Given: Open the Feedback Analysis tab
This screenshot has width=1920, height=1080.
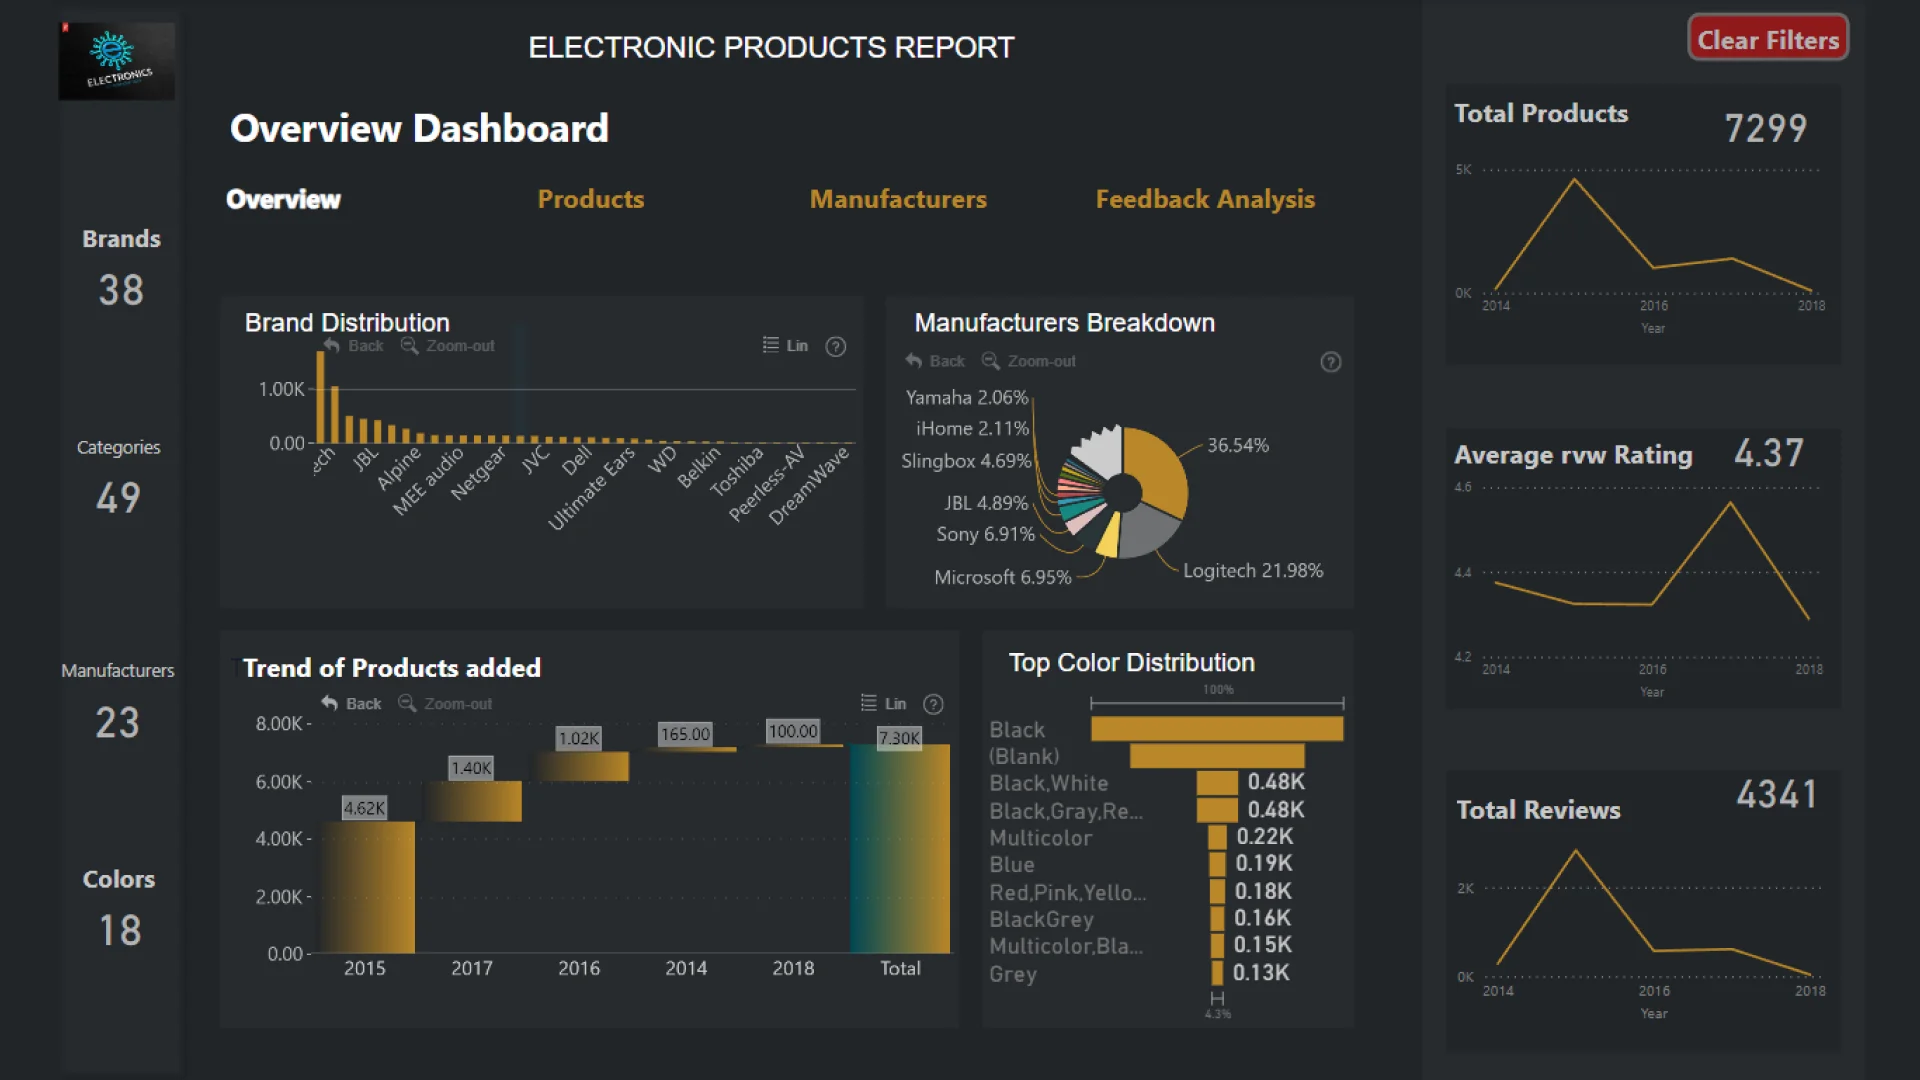Looking at the screenshot, I should point(1205,199).
